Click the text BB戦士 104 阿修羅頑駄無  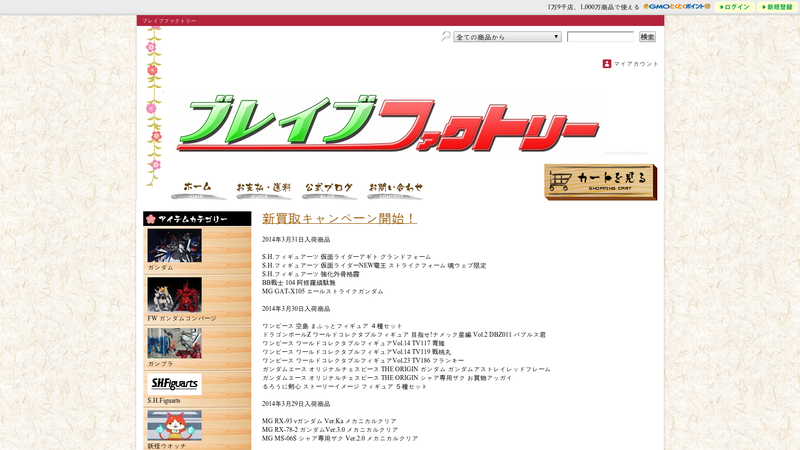(299, 283)
